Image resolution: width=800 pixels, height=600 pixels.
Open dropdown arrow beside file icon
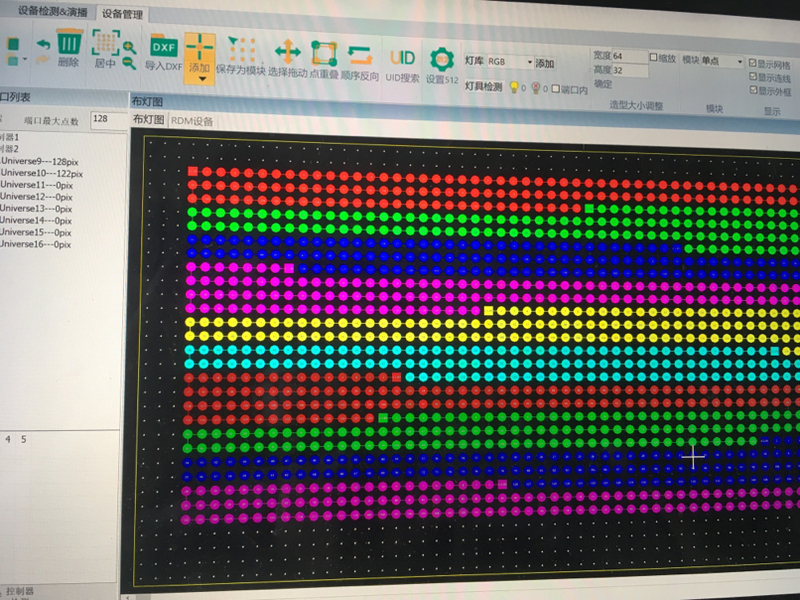(x=25, y=60)
